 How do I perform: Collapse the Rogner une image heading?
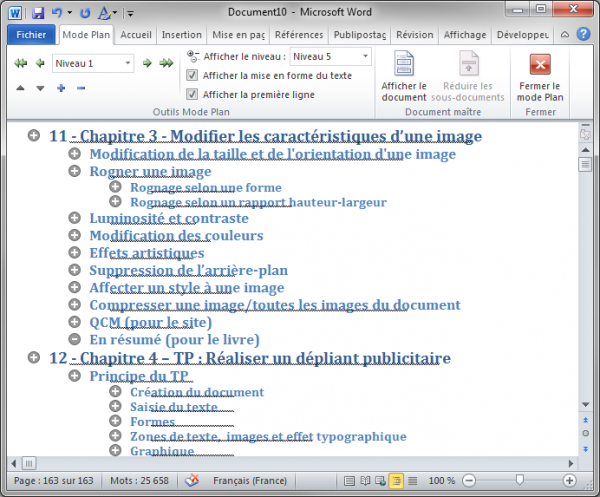(75, 171)
